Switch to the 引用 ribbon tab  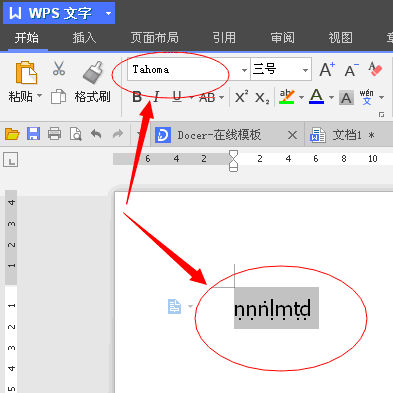[x=224, y=38]
